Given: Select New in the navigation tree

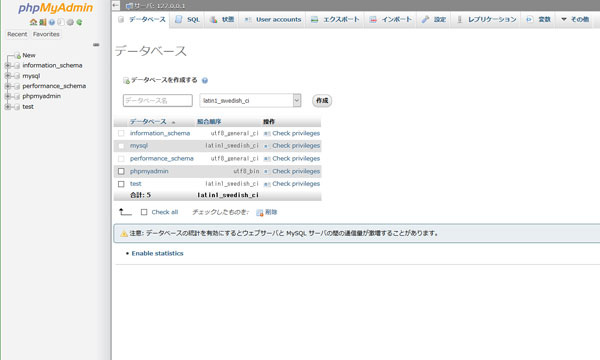Looking at the screenshot, I should [29, 55].
